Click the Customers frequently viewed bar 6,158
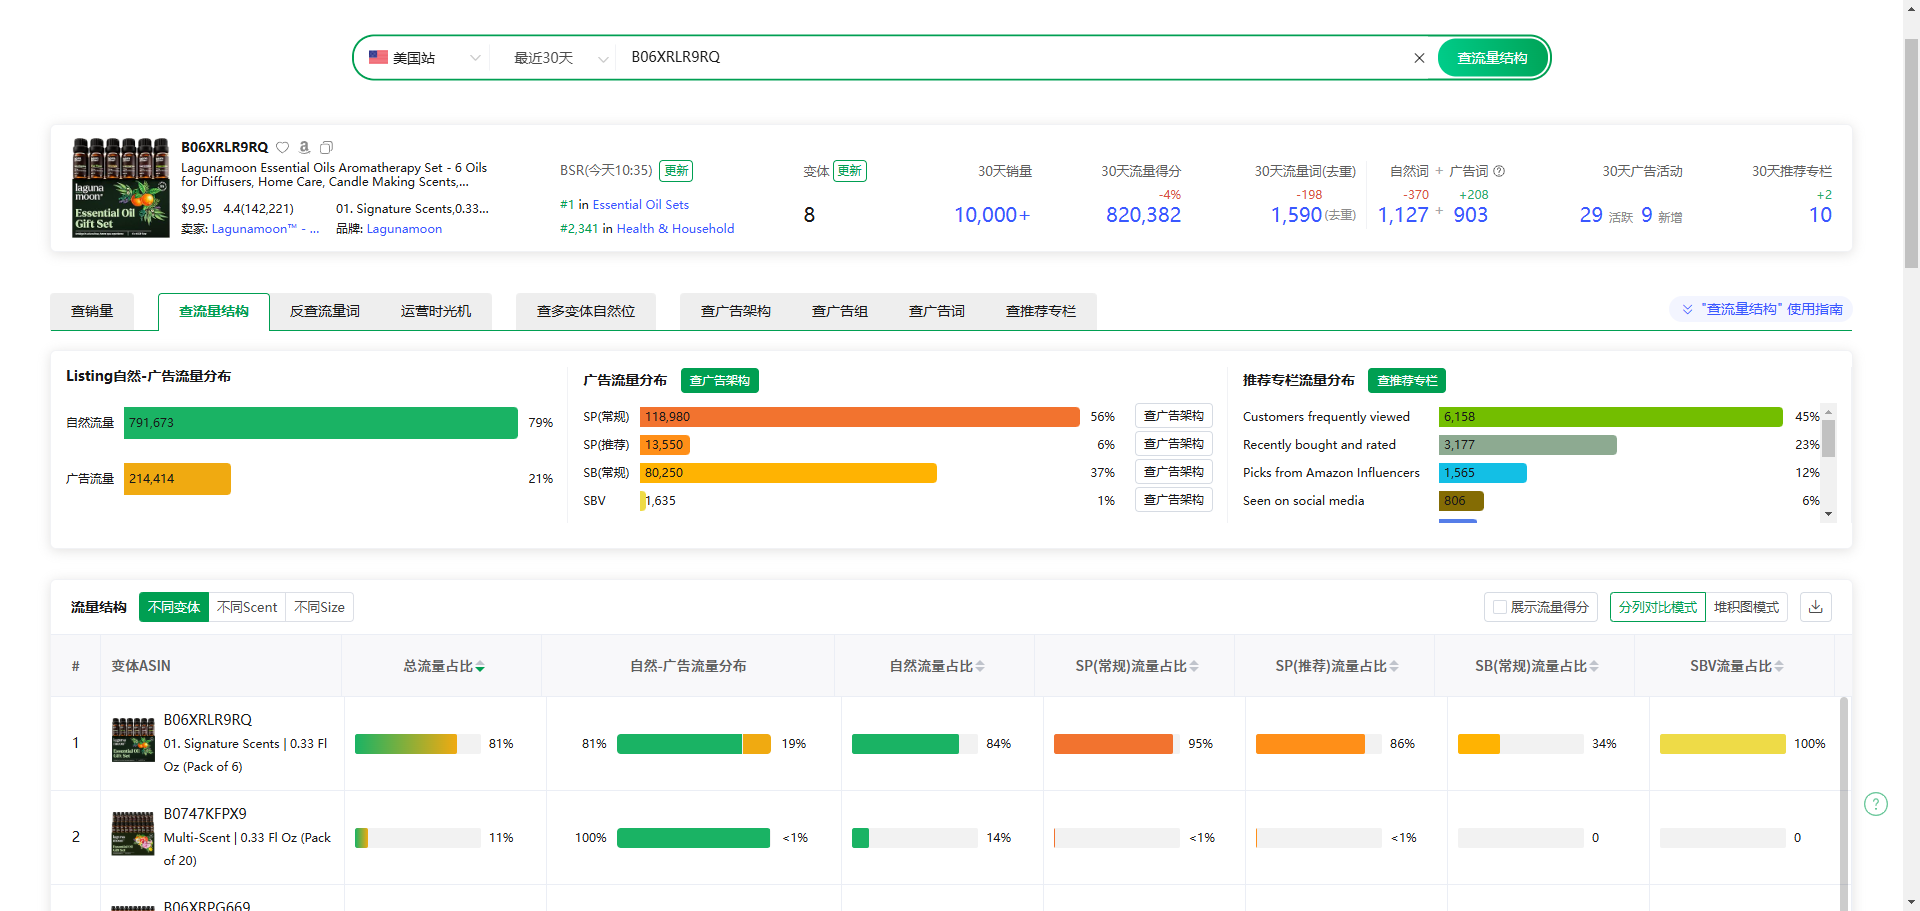Viewport: 1920px width, 911px height. pyautogui.click(x=1611, y=417)
